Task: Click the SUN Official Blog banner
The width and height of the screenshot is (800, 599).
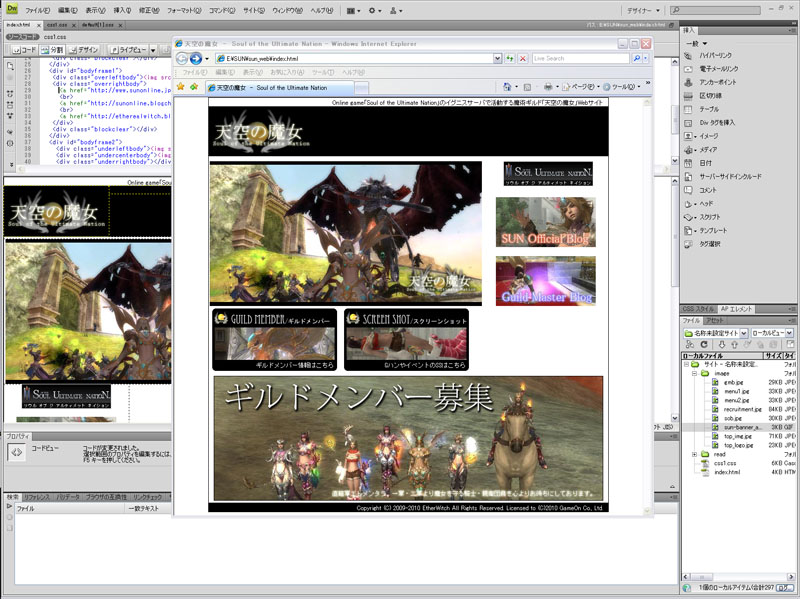Action: pyautogui.click(x=545, y=222)
